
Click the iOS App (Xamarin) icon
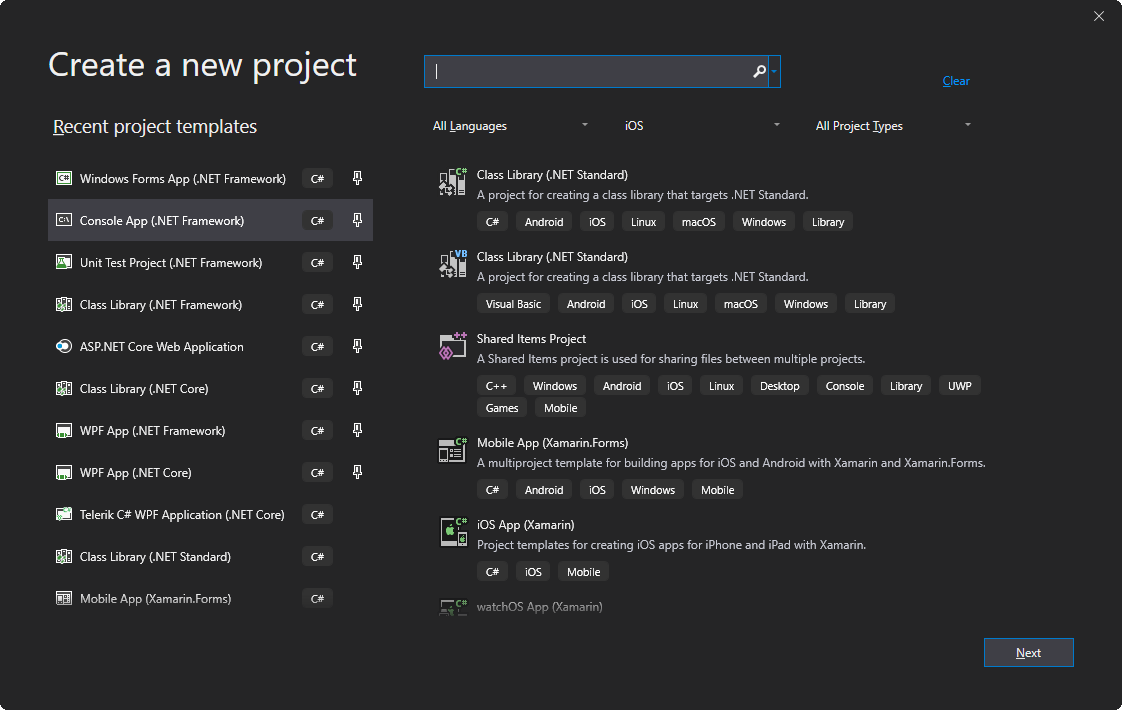tap(453, 532)
